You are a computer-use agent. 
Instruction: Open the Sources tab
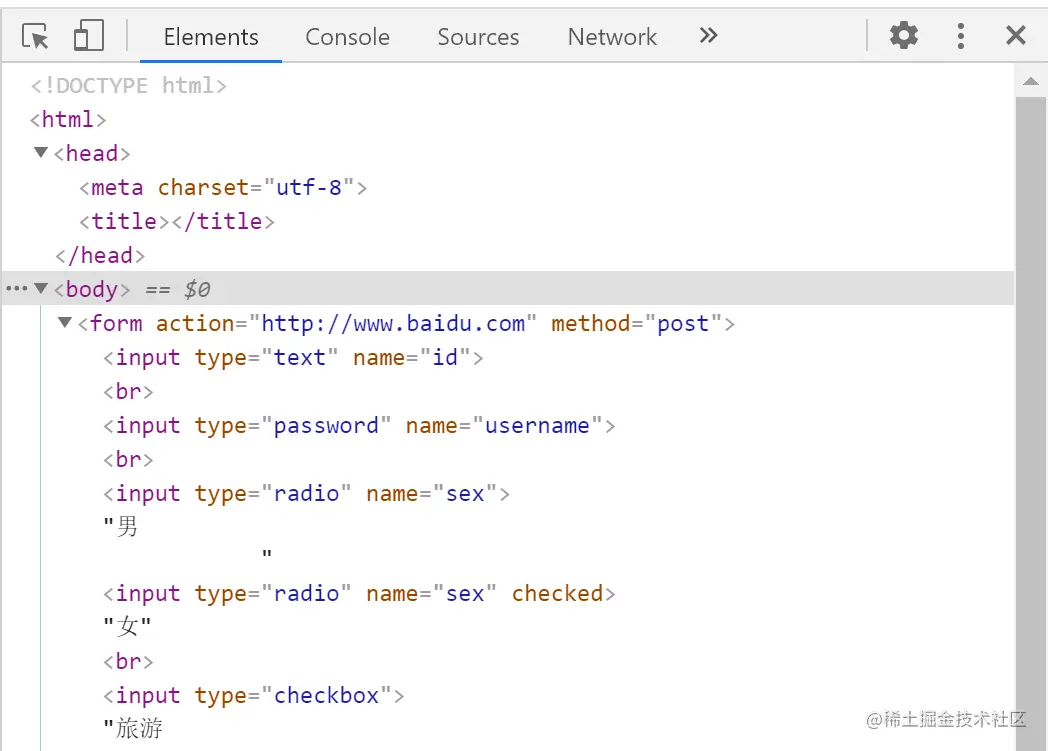(478, 37)
